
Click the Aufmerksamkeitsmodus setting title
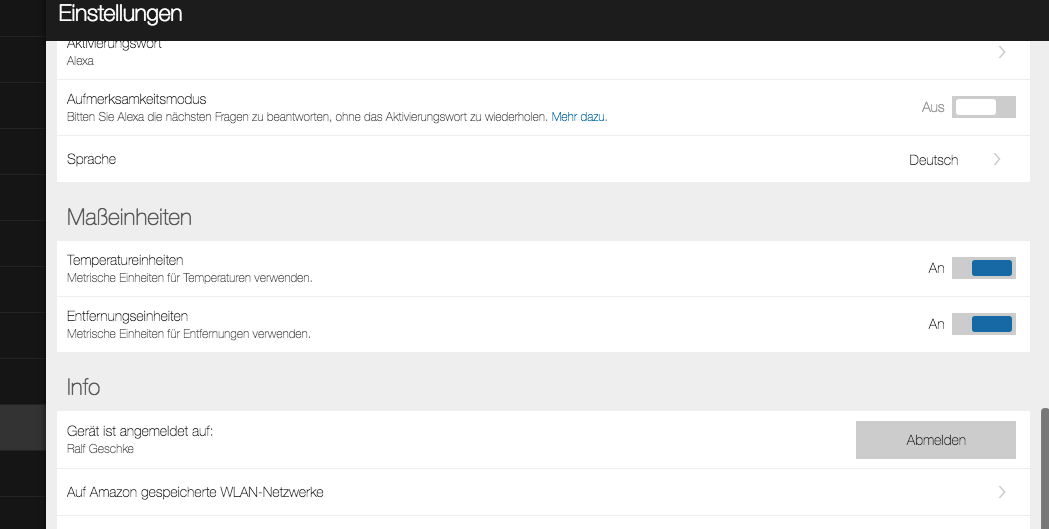[136, 99]
